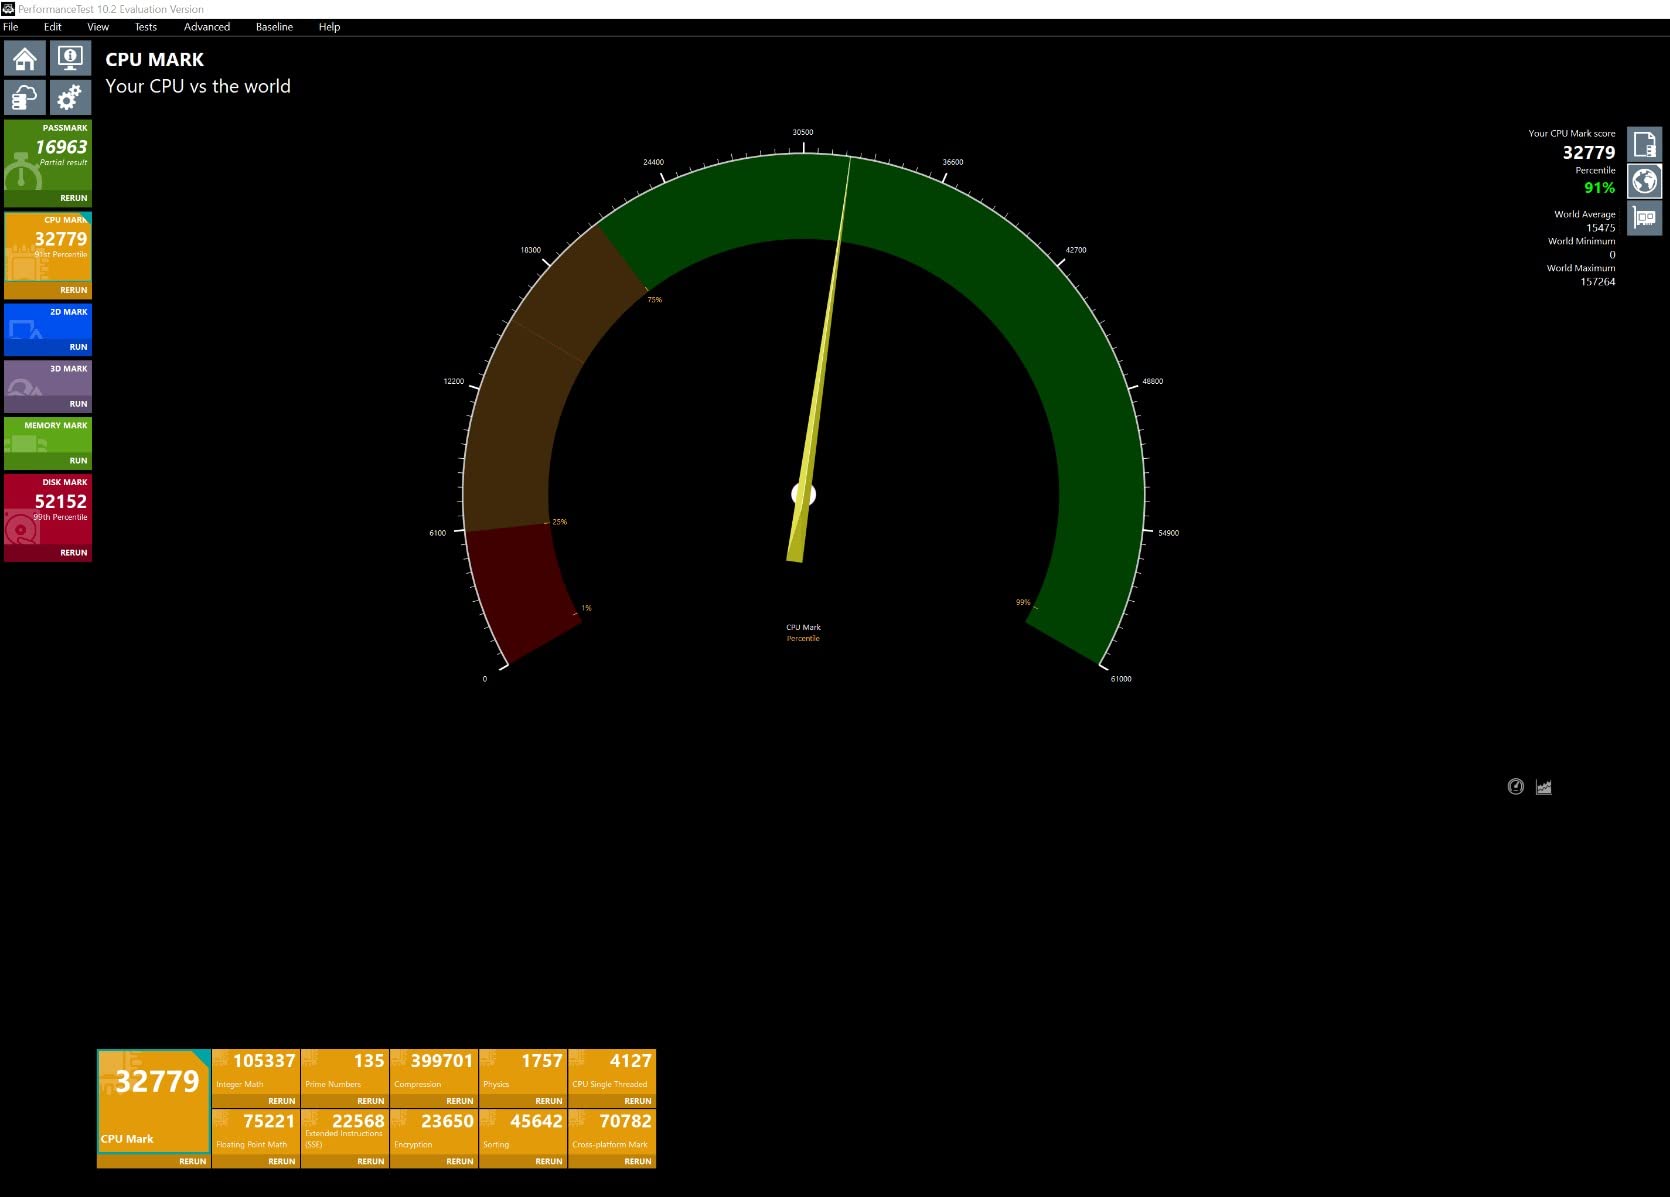This screenshot has width=1670, height=1197.
Task: Click the 99% percentile marker label
Action: click(x=1023, y=602)
